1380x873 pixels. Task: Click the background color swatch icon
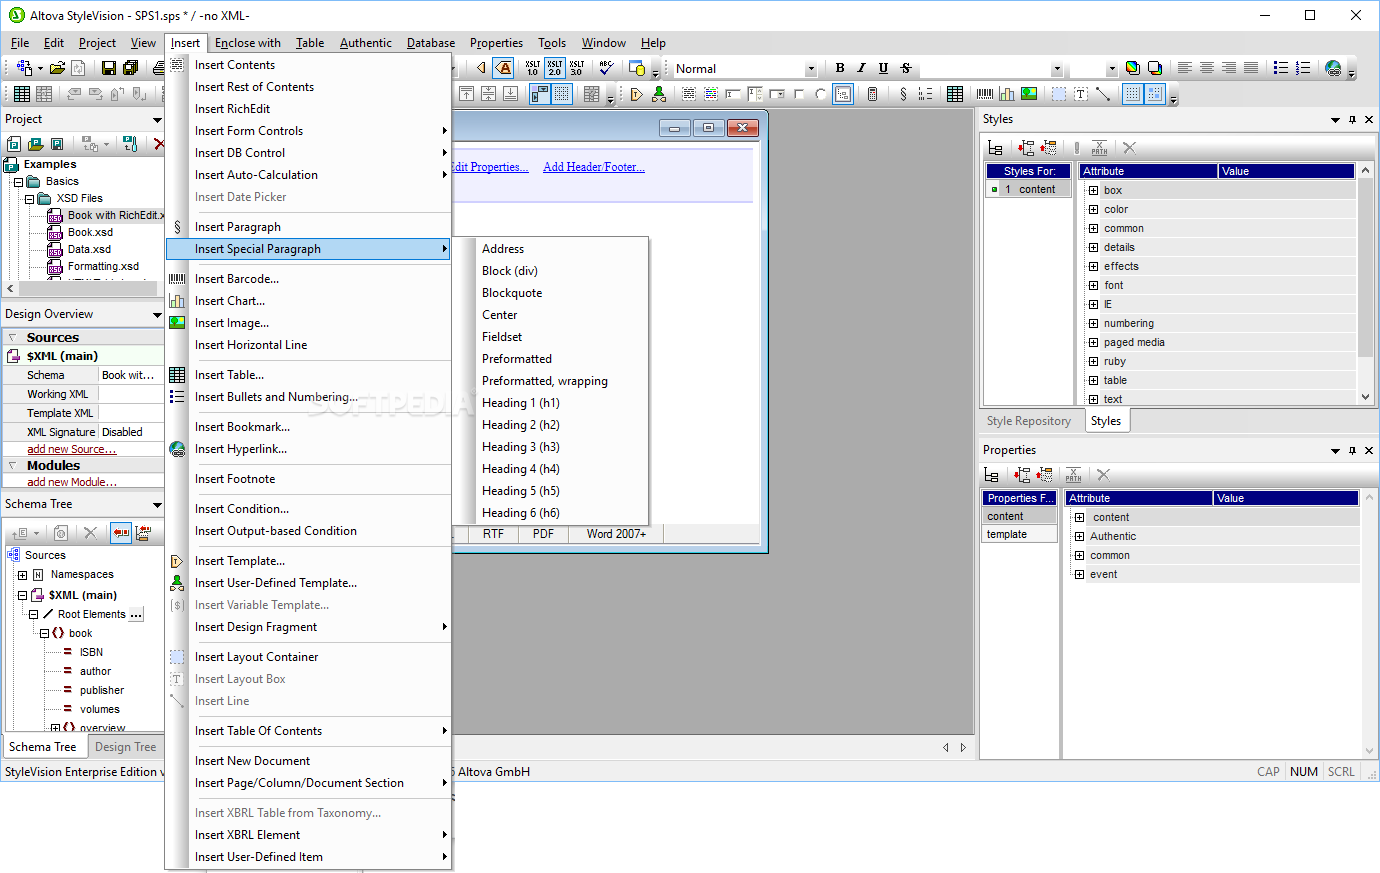tap(1154, 68)
